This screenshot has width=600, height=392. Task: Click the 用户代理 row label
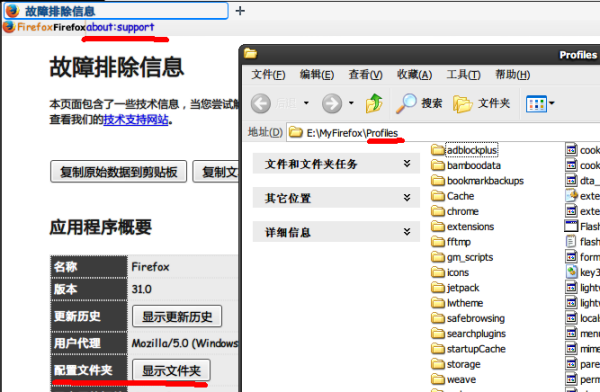[77, 343]
